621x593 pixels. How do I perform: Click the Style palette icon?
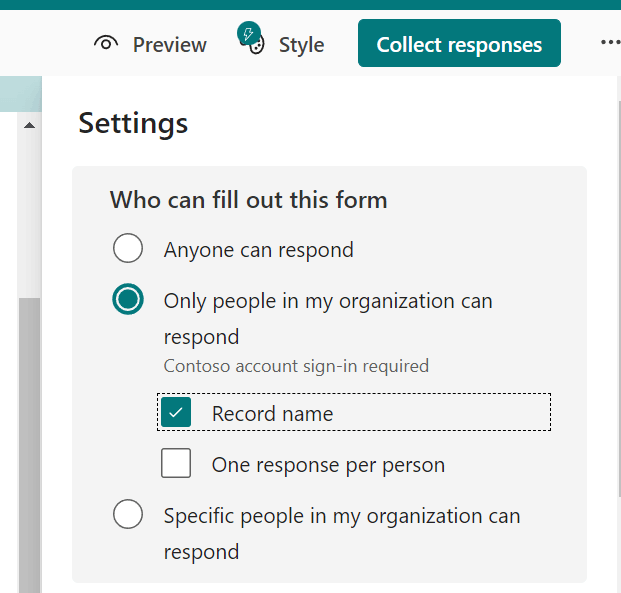point(252,40)
